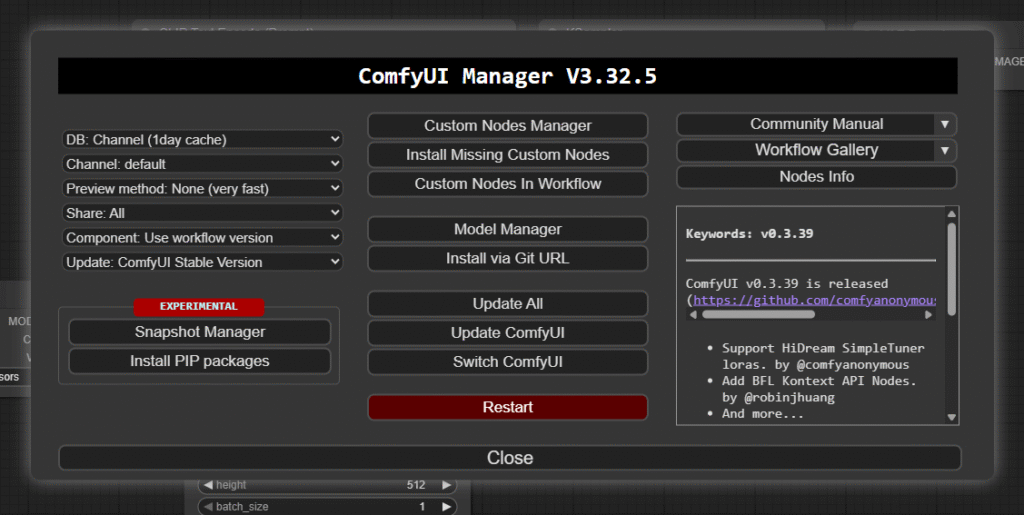Follow the github.com/comfyanonymous release link
The width and height of the screenshot is (1024, 515).
pos(814,300)
